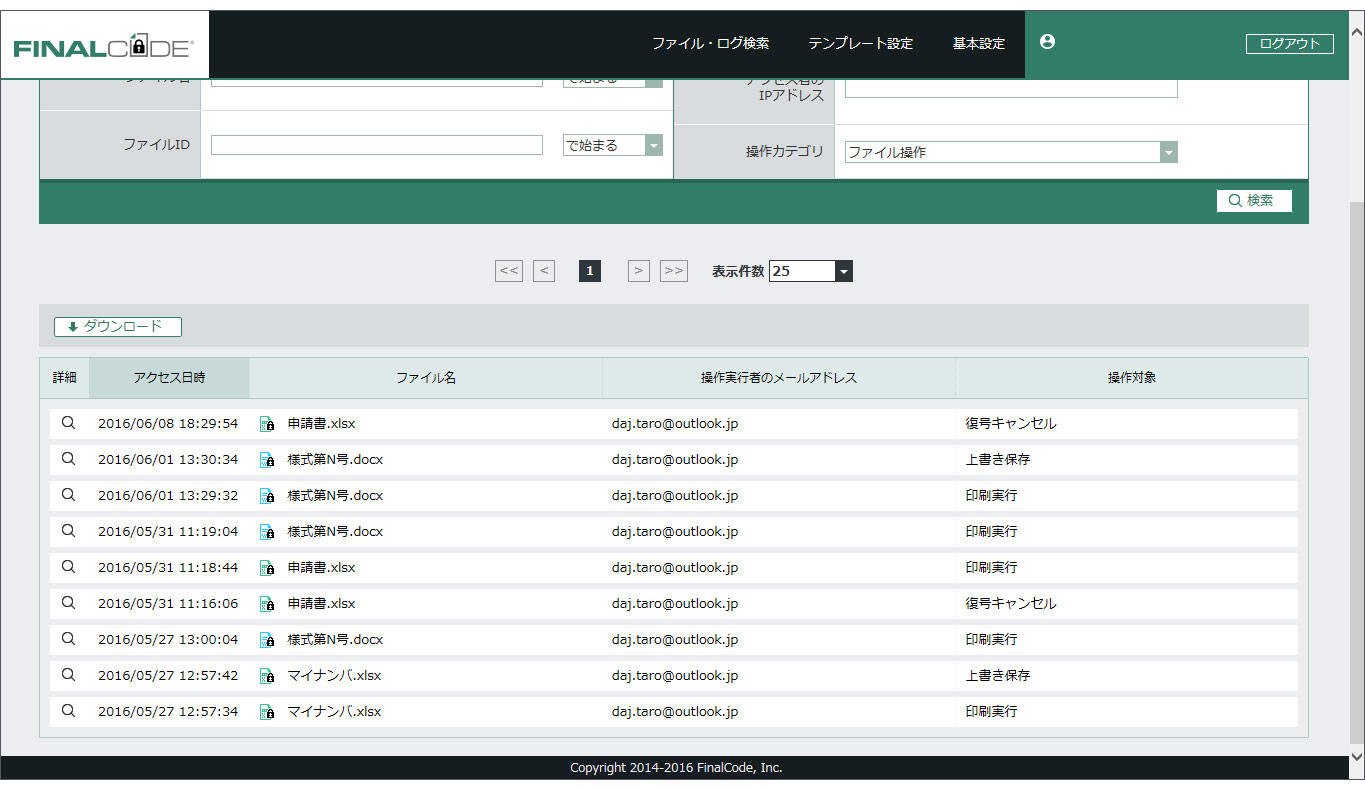This screenshot has width=1365, height=790.
Task: Click the ログアウト button
Action: click(x=1289, y=44)
